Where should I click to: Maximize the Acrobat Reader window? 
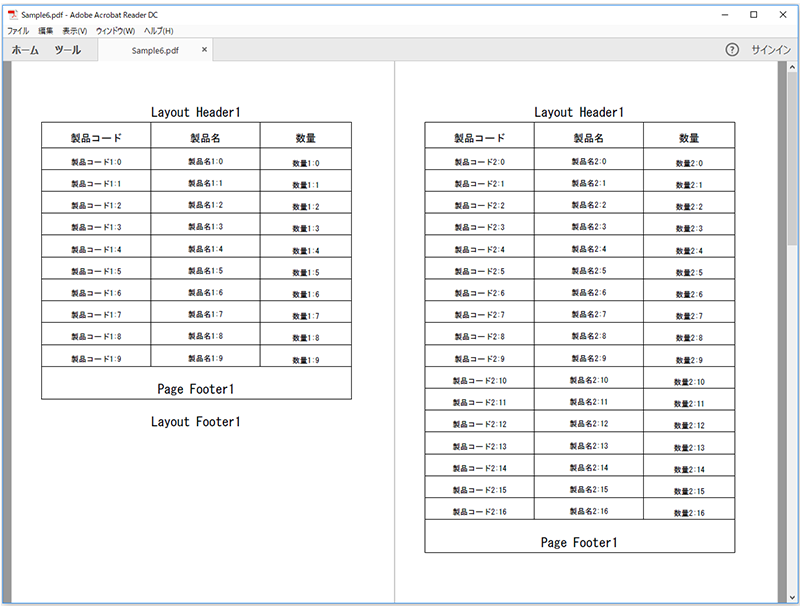753,14
